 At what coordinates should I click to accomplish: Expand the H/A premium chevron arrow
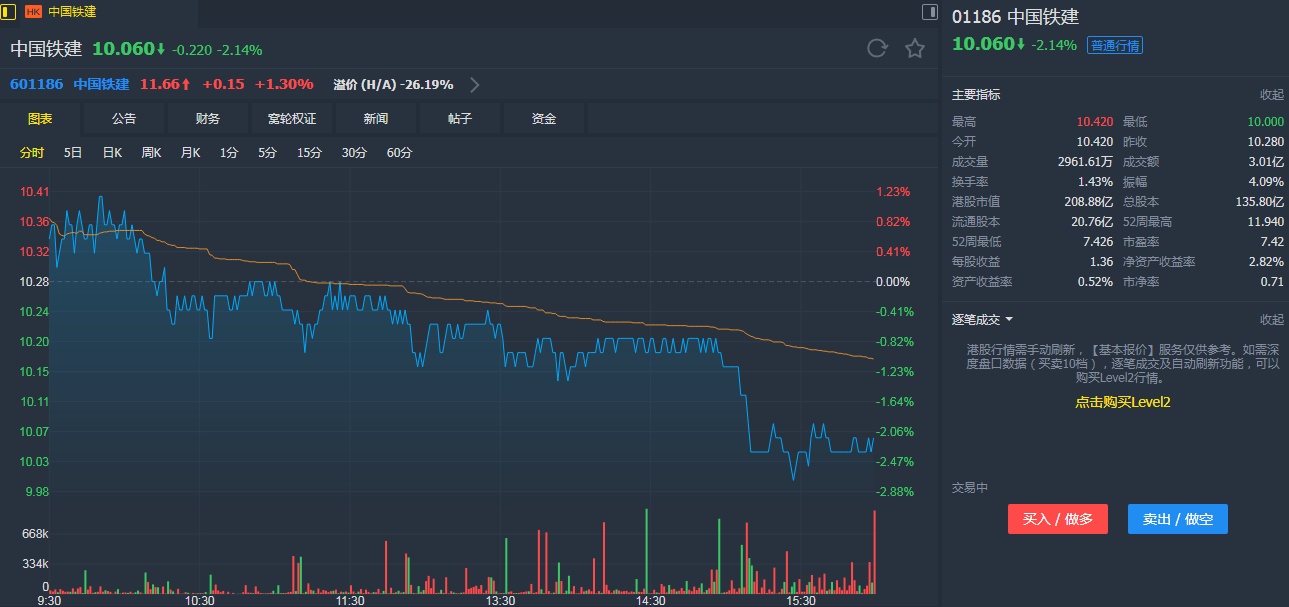pos(475,85)
